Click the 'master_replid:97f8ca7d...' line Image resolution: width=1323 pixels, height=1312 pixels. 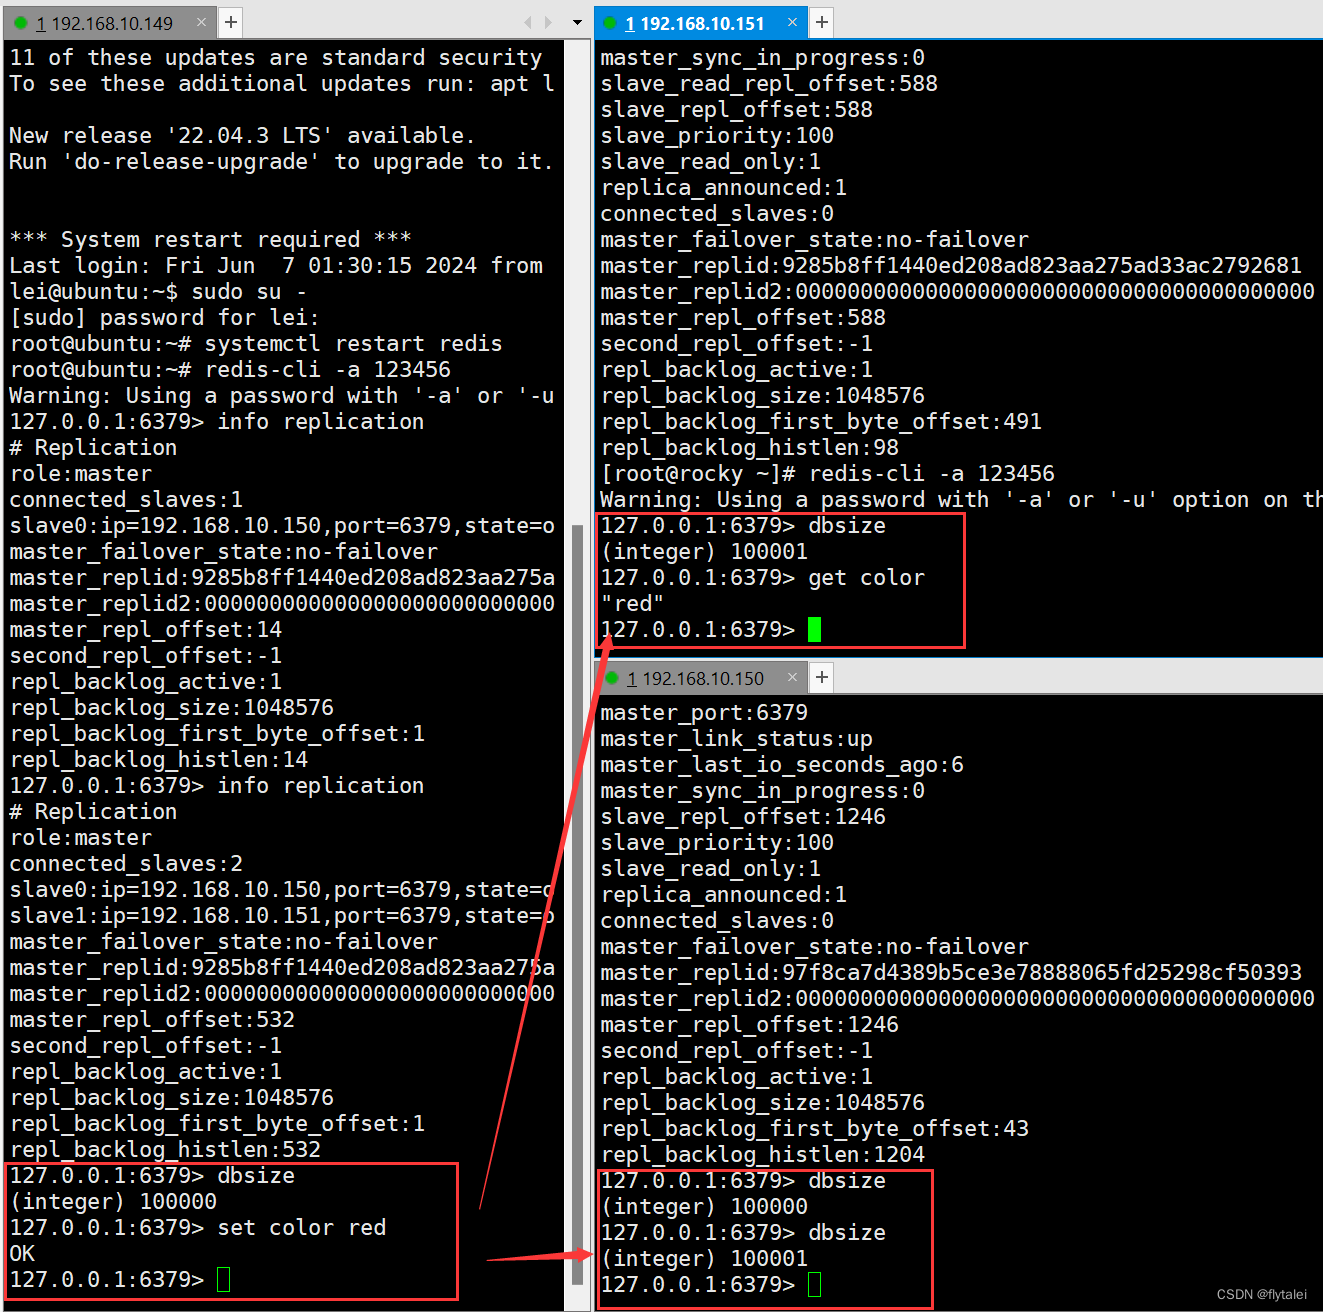click(951, 972)
